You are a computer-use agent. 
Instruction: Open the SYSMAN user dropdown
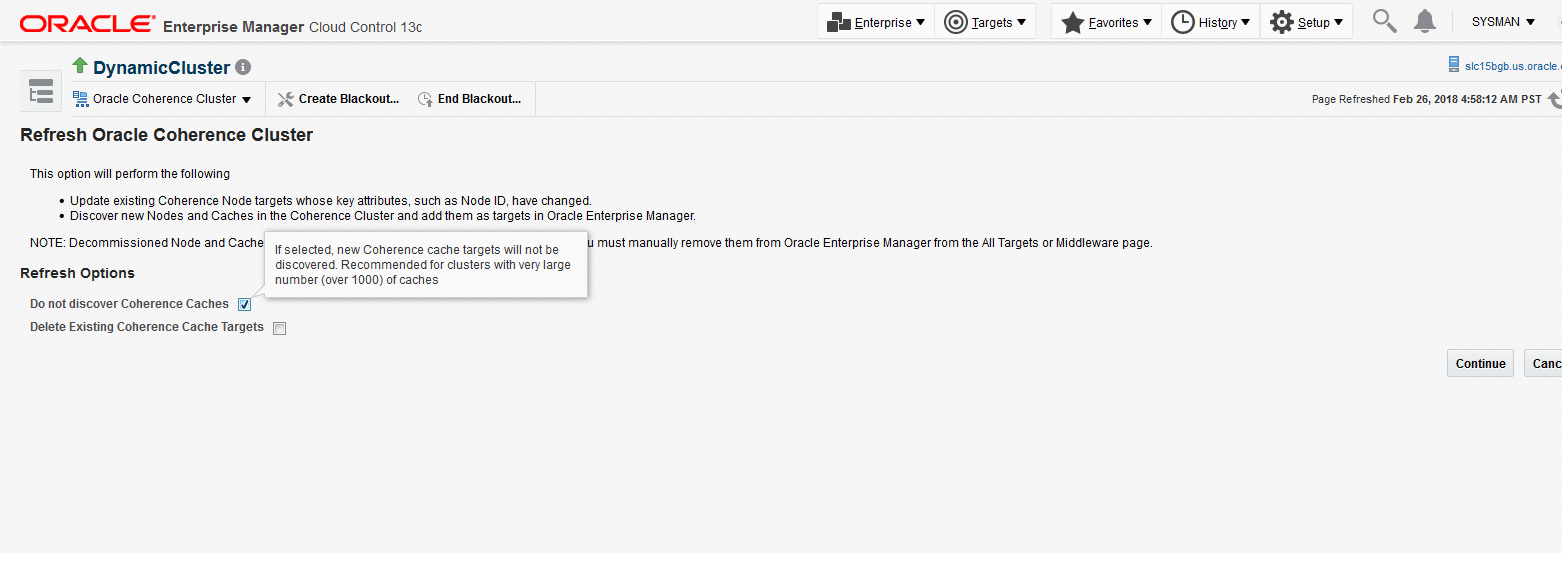pos(1503,22)
